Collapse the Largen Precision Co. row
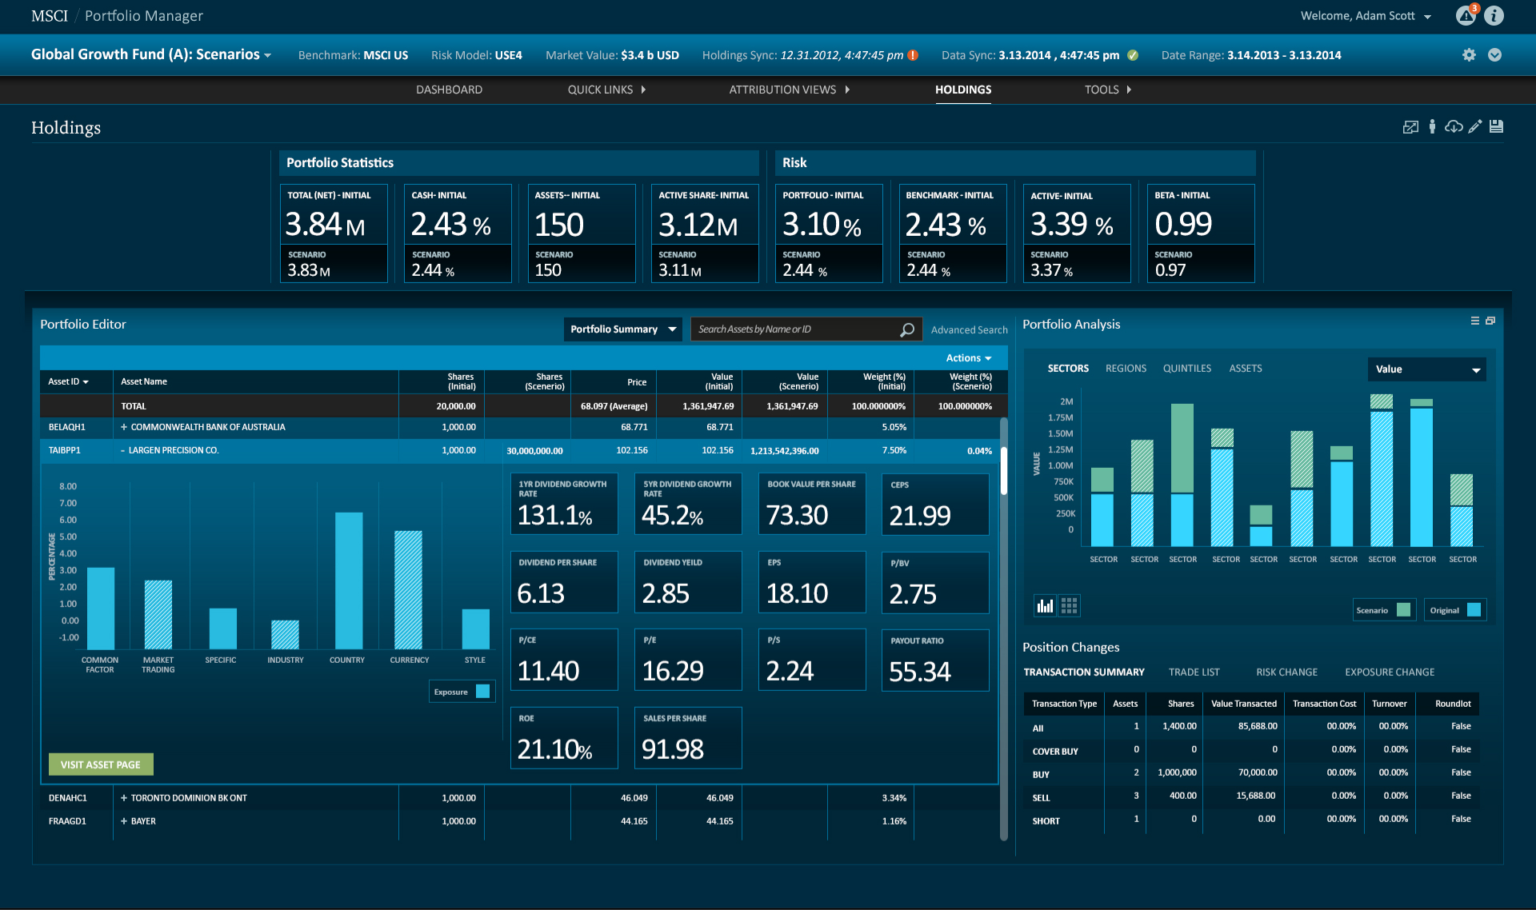1536x910 pixels. (124, 450)
